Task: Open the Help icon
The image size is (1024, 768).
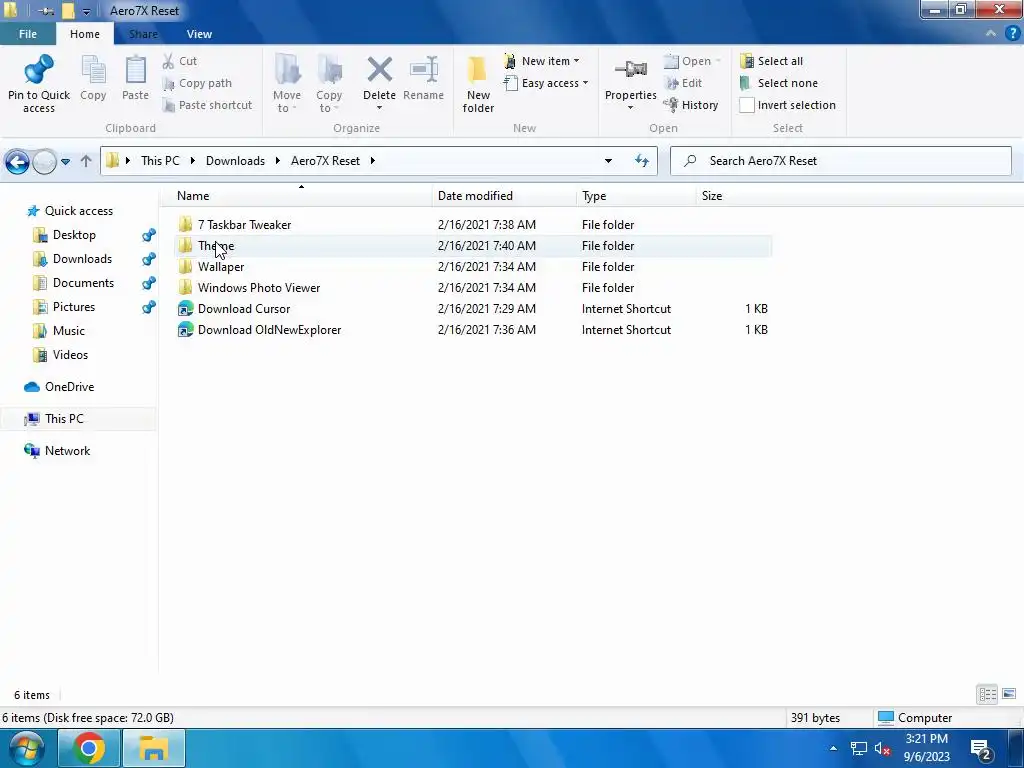Action: [x=1012, y=33]
